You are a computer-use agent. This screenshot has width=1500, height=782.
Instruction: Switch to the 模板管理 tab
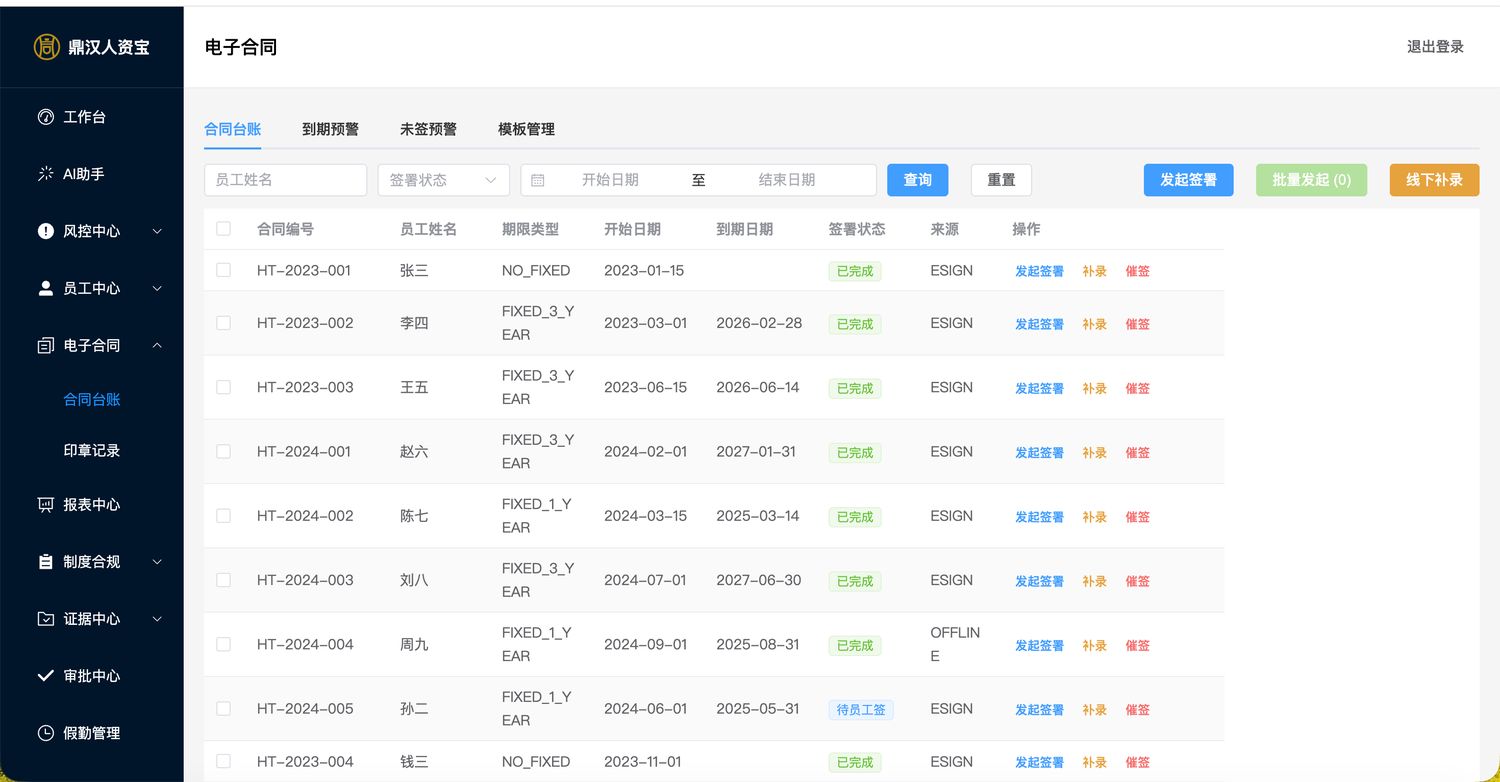526,129
